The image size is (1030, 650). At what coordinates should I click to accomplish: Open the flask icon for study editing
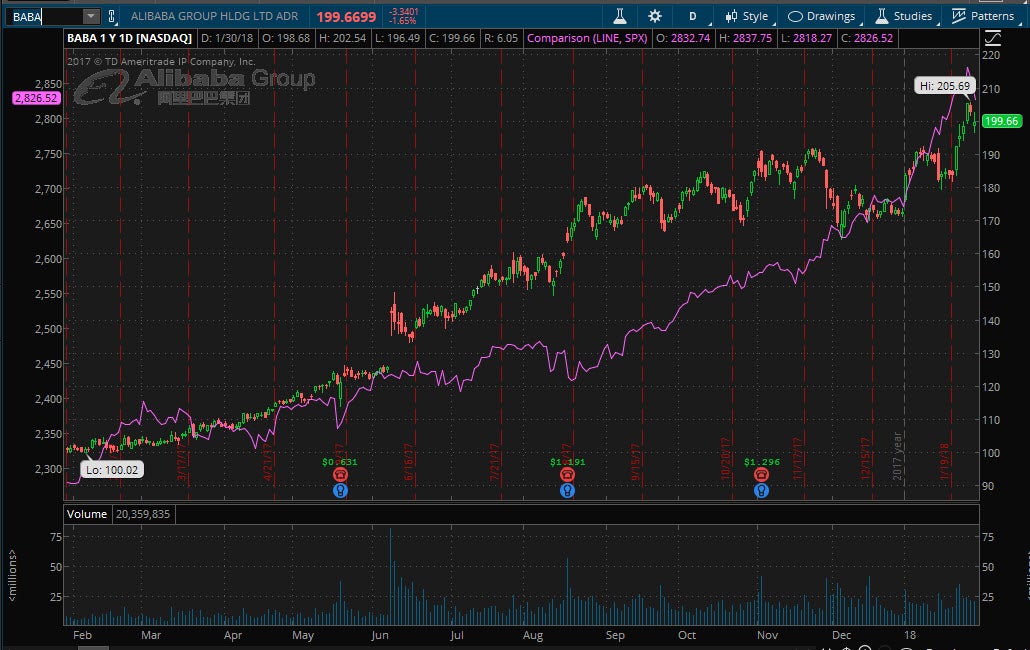[x=619, y=16]
